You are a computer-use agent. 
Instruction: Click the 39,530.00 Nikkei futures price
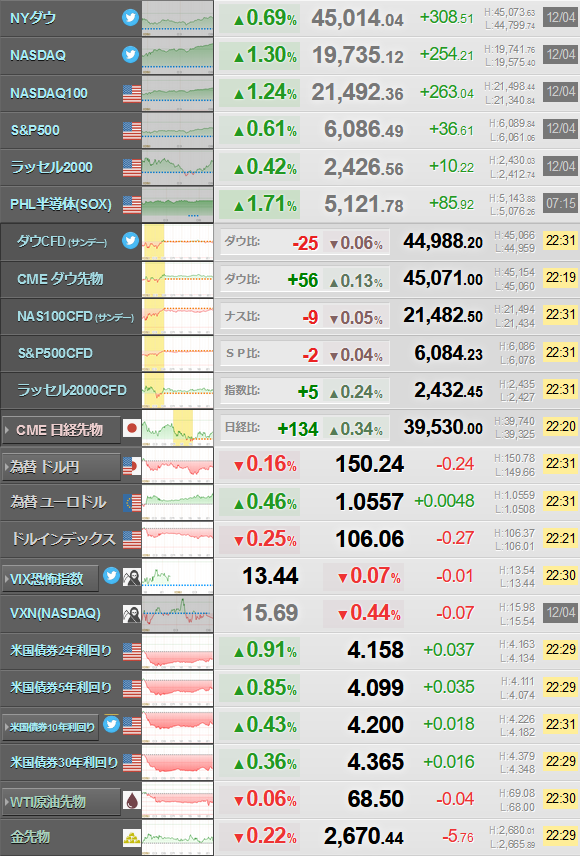(443, 427)
